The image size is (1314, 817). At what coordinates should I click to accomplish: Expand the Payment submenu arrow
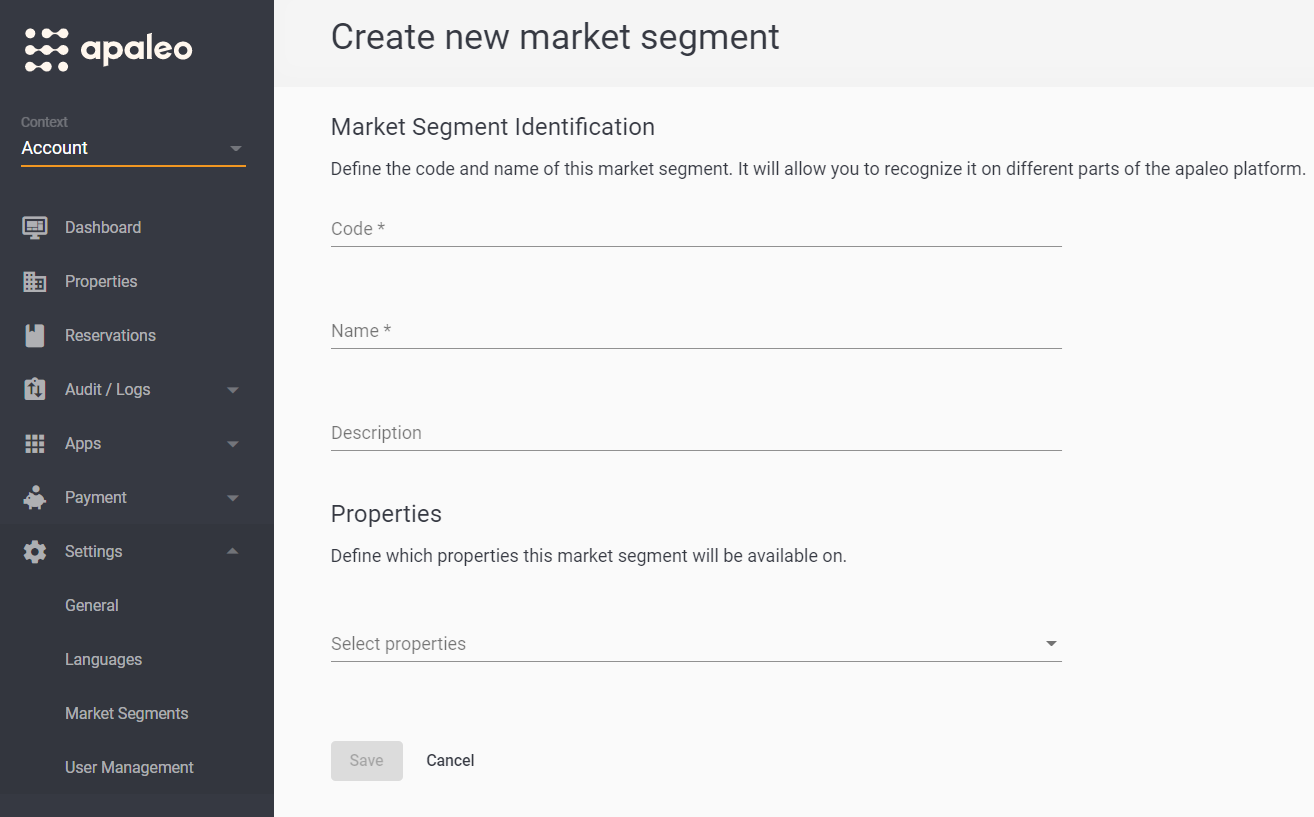233,498
